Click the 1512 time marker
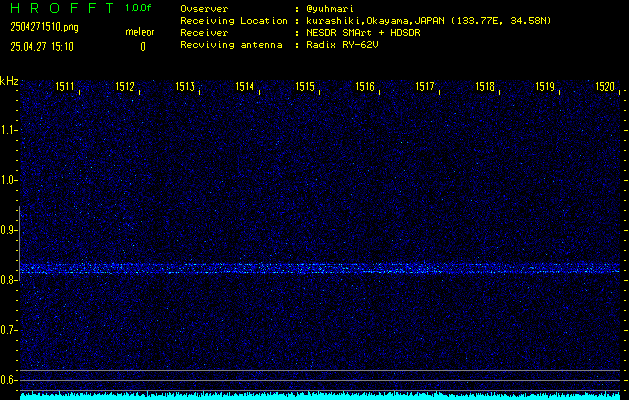The image size is (629, 400). tap(125, 87)
